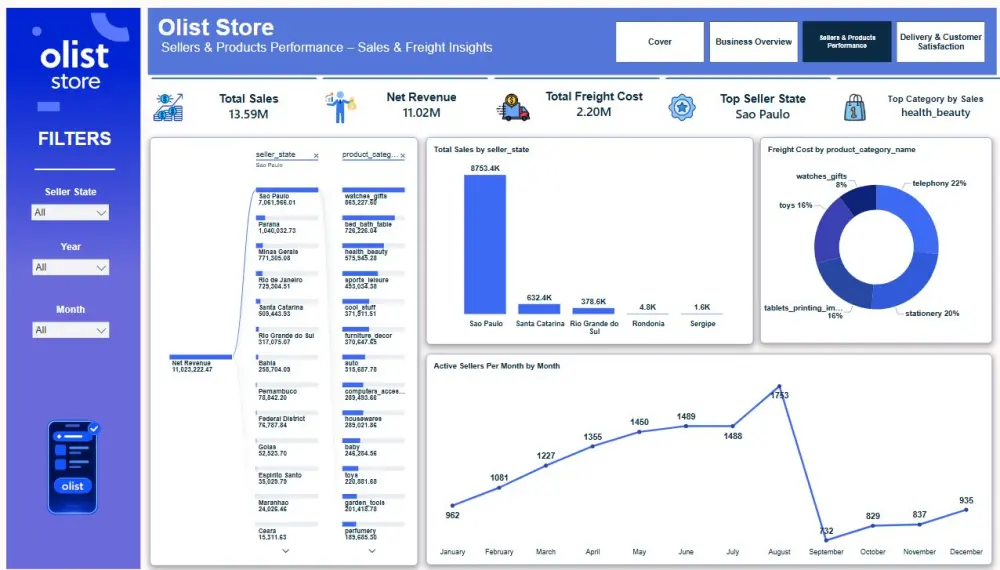Select the watches_gifts category node

tap(374, 197)
